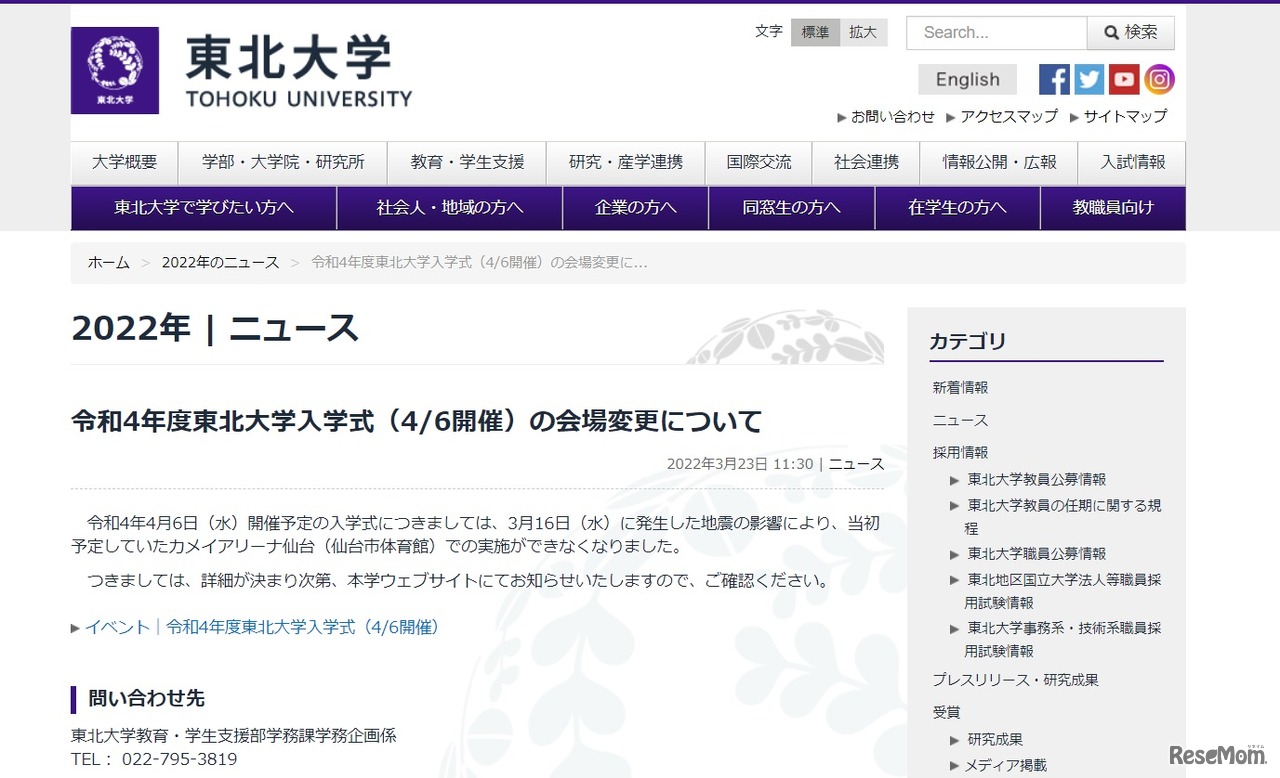The height and width of the screenshot is (778, 1280).
Task: Open the 情報公開・広報 menu
Action: pos(999,162)
